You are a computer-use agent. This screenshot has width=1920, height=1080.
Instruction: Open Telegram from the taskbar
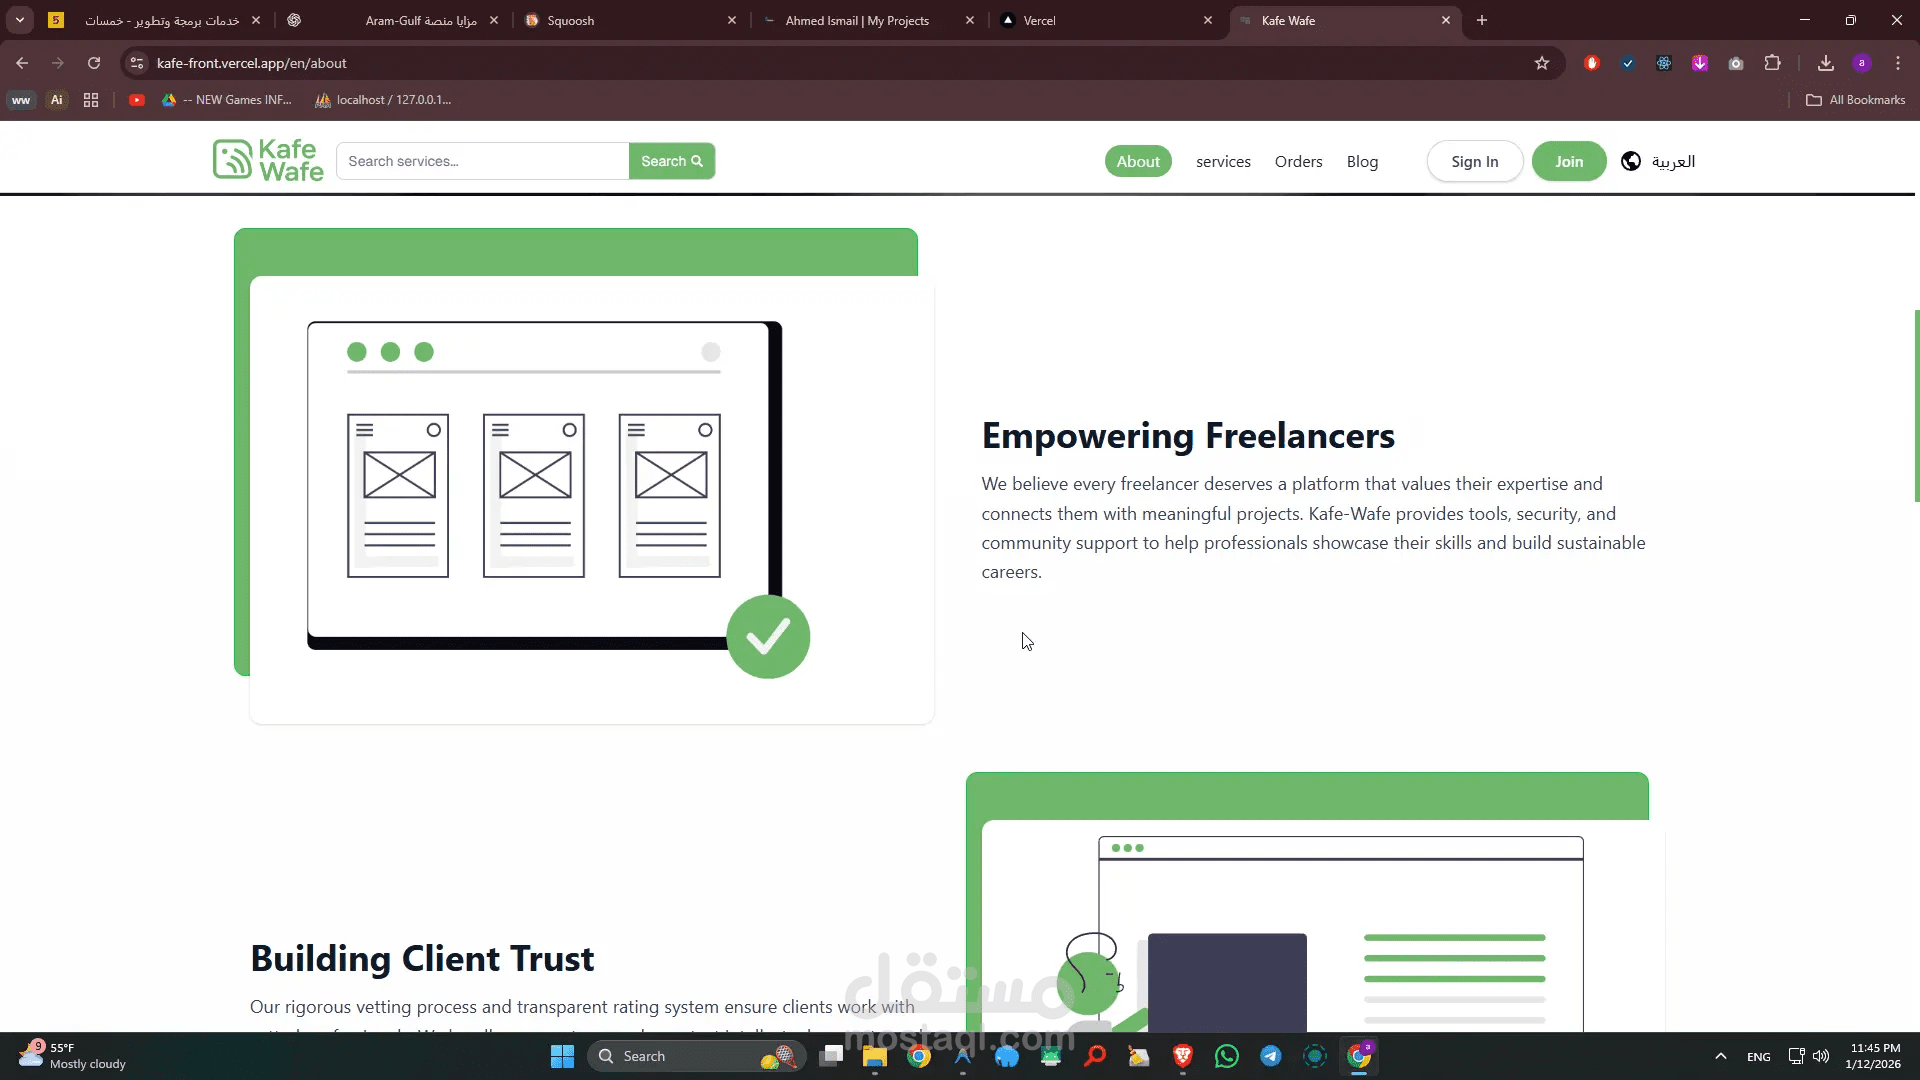click(x=1270, y=1056)
